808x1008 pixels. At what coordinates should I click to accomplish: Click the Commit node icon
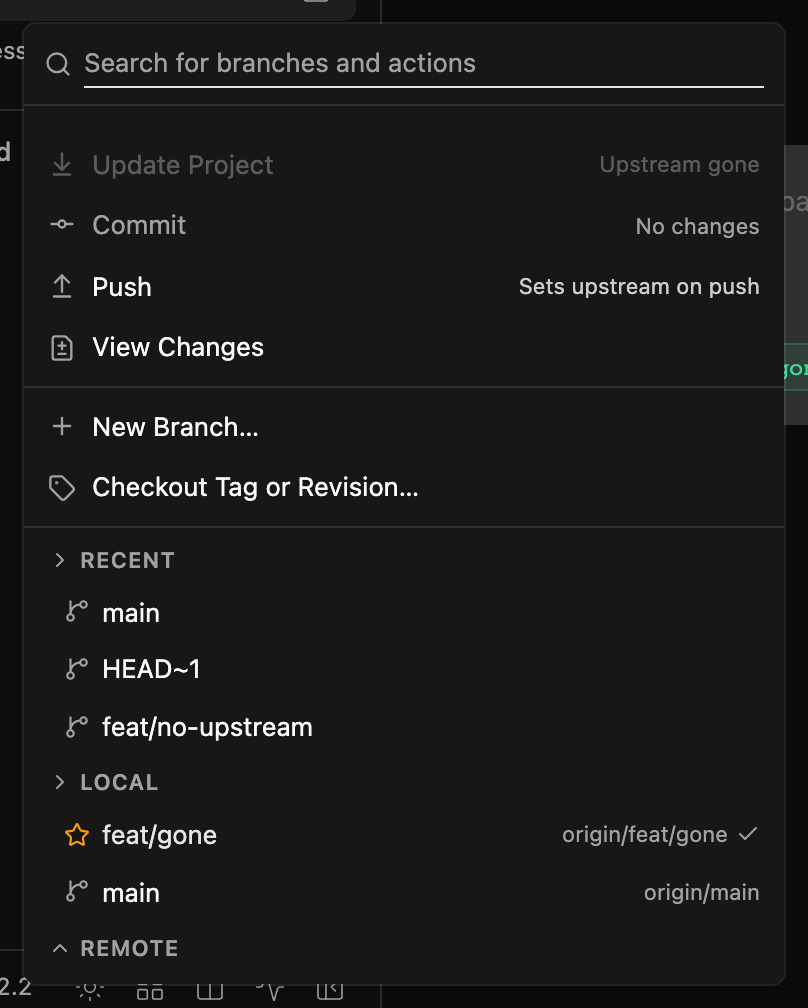tap(62, 224)
